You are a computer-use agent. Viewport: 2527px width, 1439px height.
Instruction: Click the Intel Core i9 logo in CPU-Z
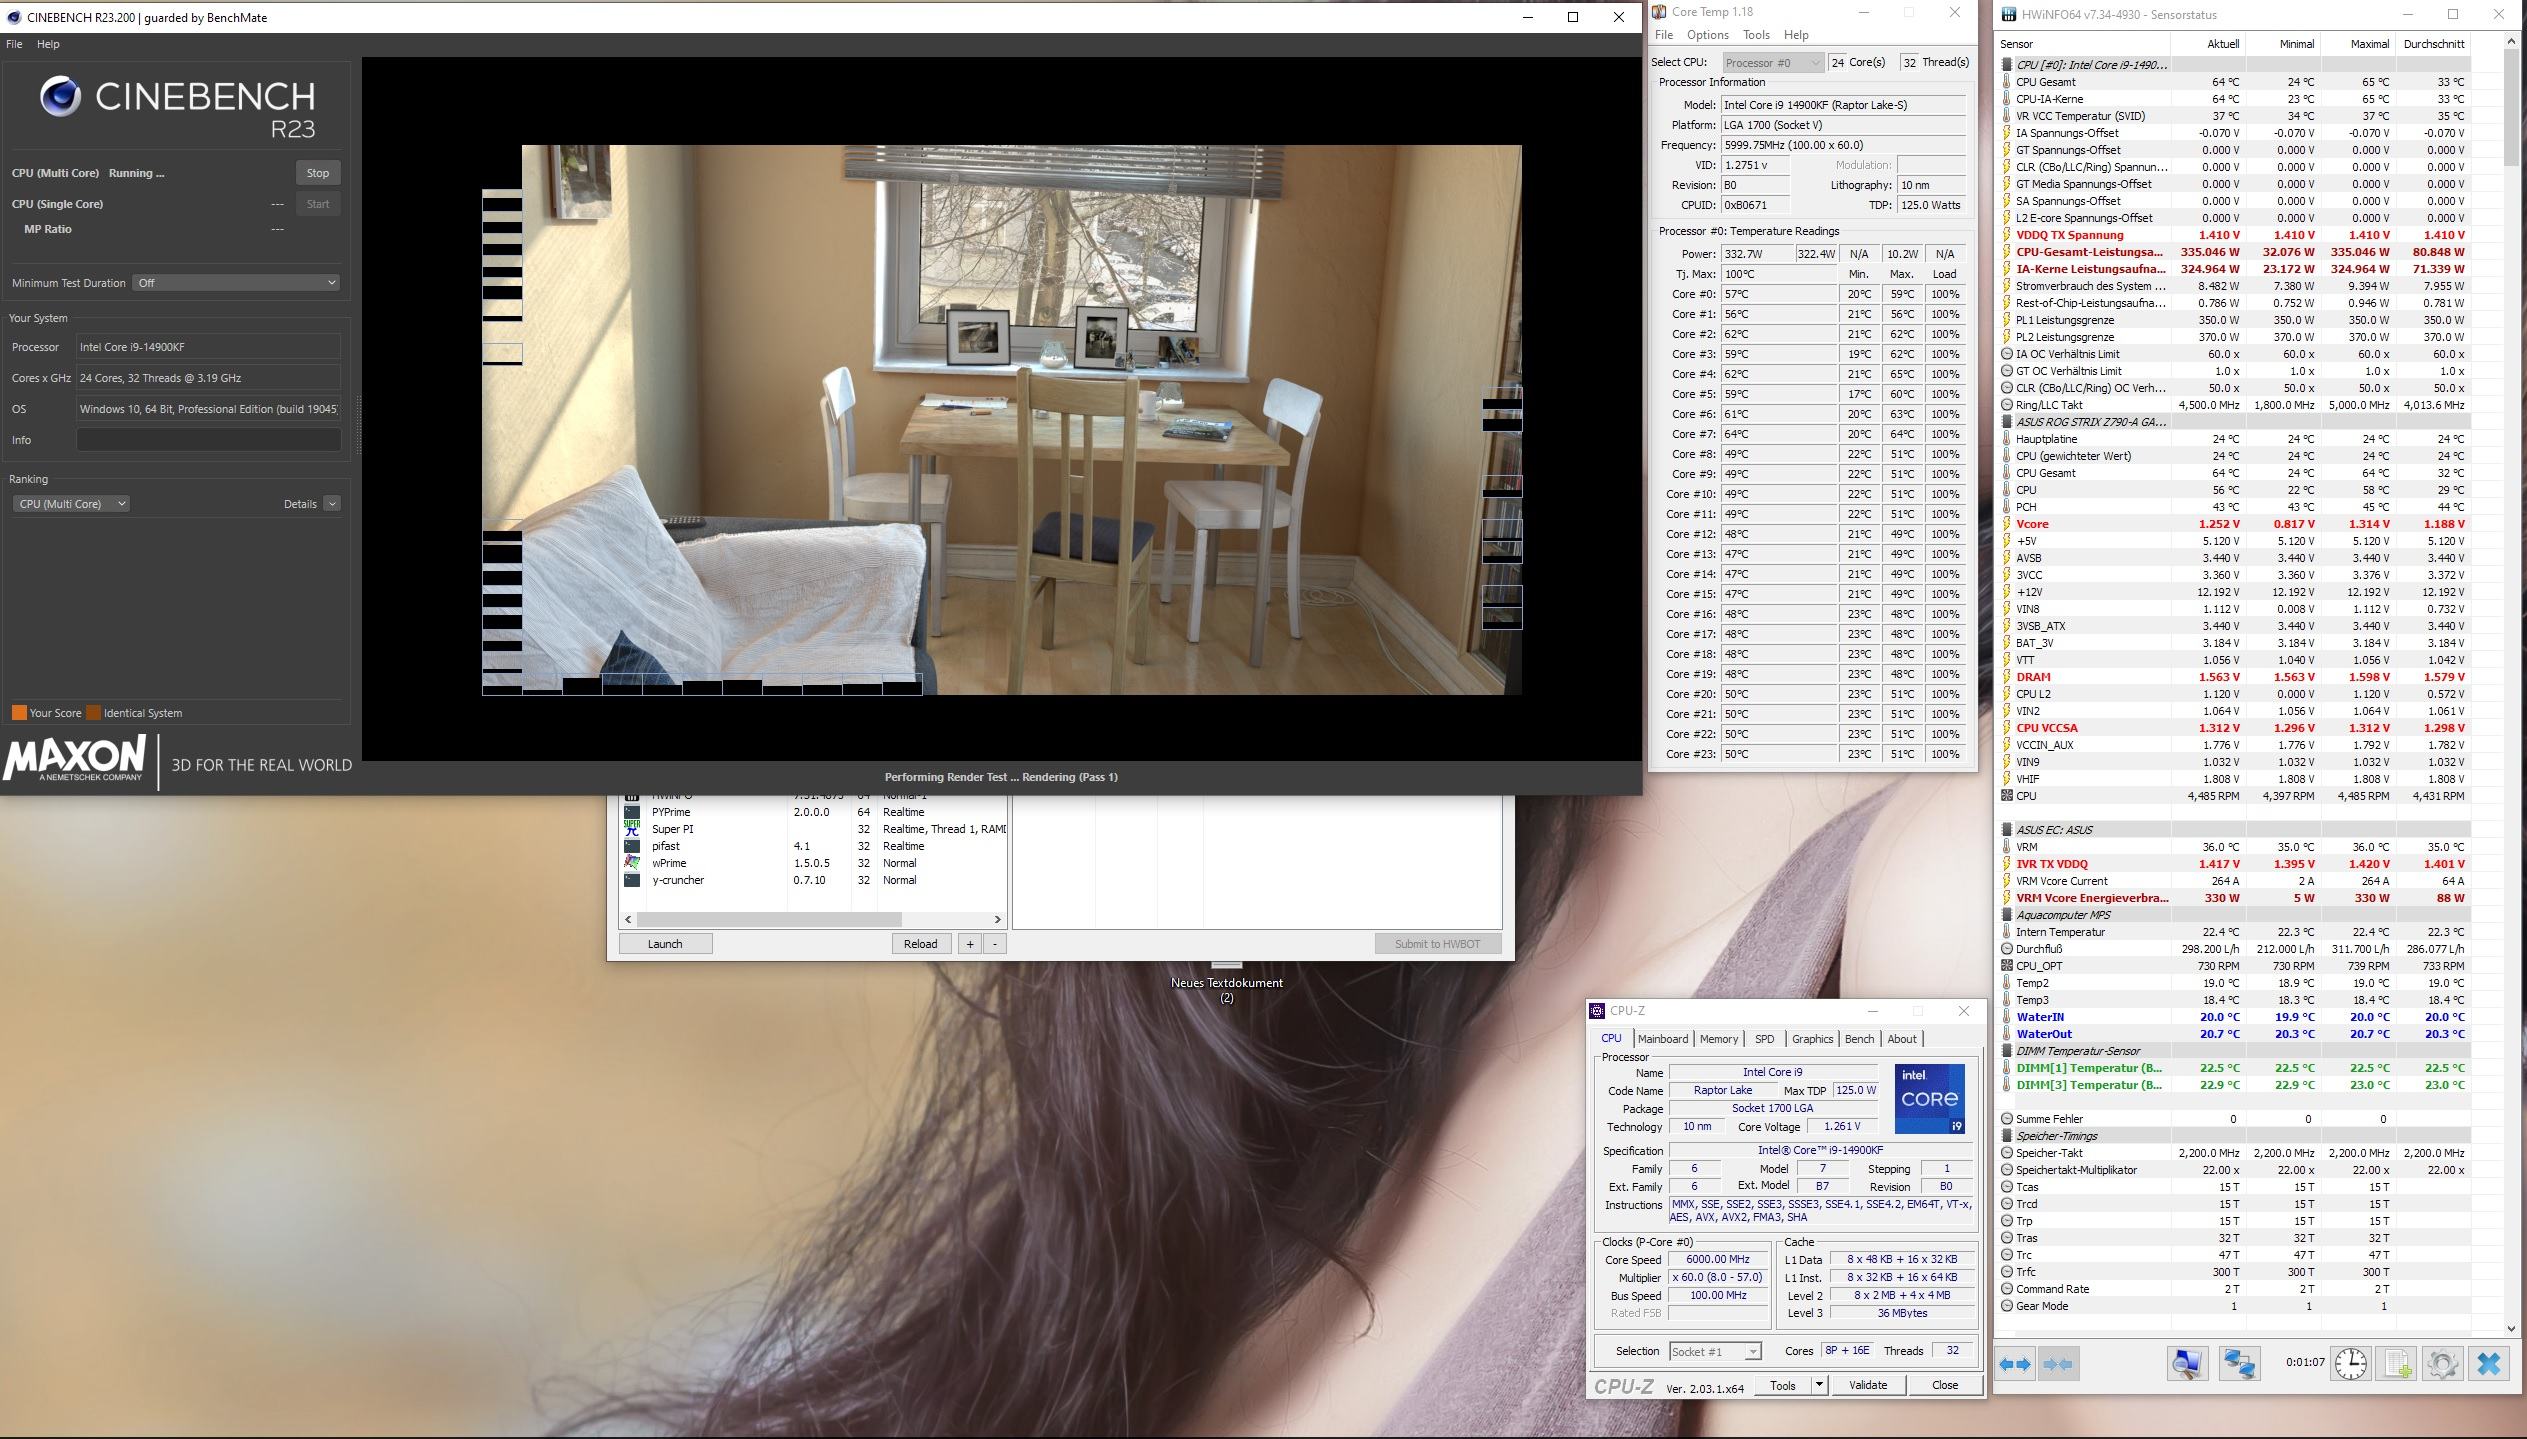[x=1929, y=1098]
